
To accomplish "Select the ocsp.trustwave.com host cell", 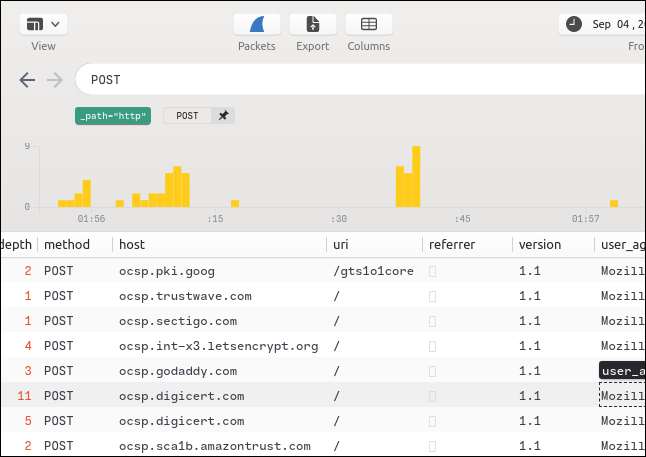I will pyautogui.click(x=185, y=296).
